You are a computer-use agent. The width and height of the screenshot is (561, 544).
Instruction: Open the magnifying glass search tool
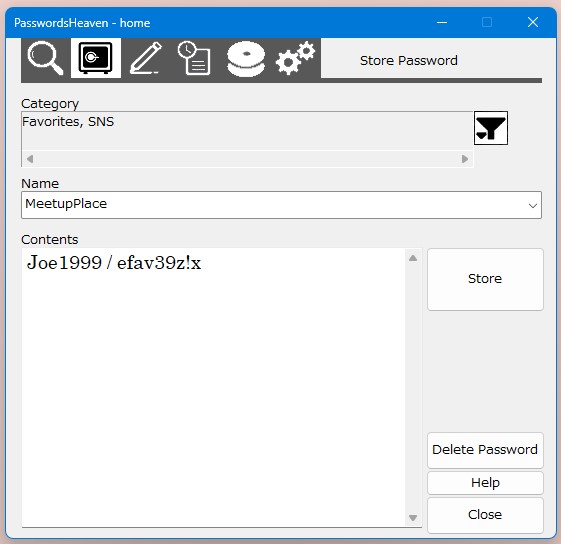(x=45, y=58)
